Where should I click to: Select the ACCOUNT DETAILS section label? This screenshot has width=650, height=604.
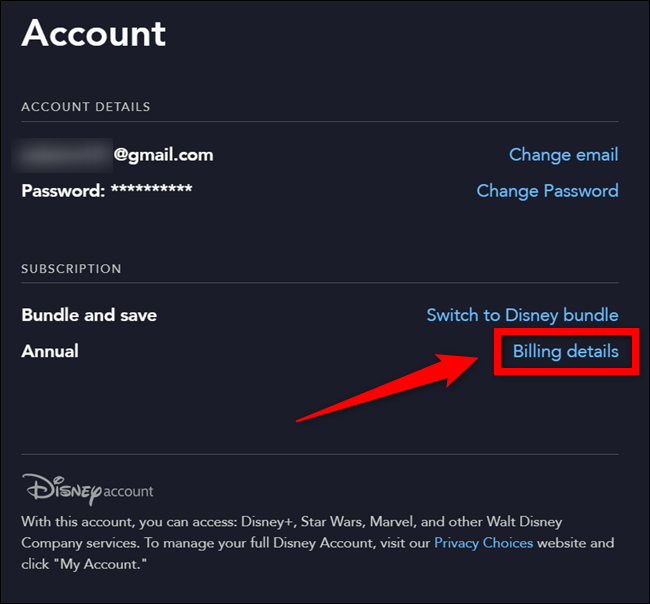tap(86, 107)
